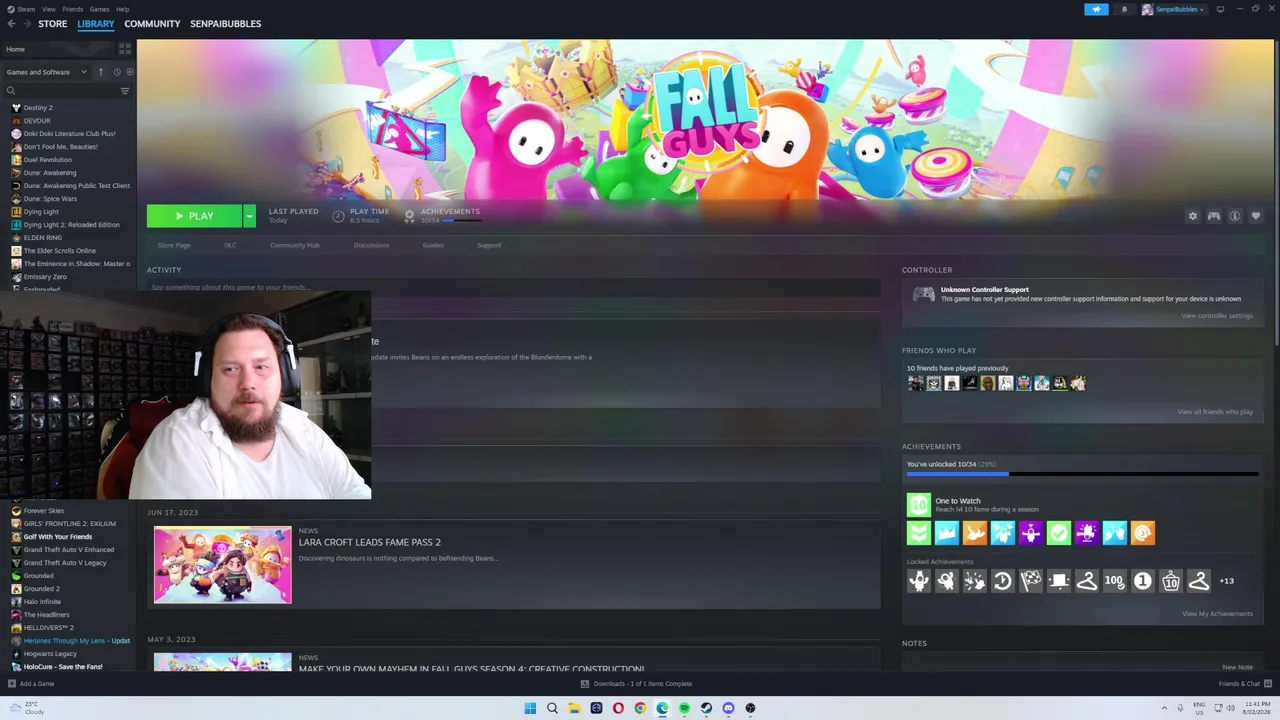Open the Discussions link
The width and height of the screenshot is (1280, 720).
(371, 245)
